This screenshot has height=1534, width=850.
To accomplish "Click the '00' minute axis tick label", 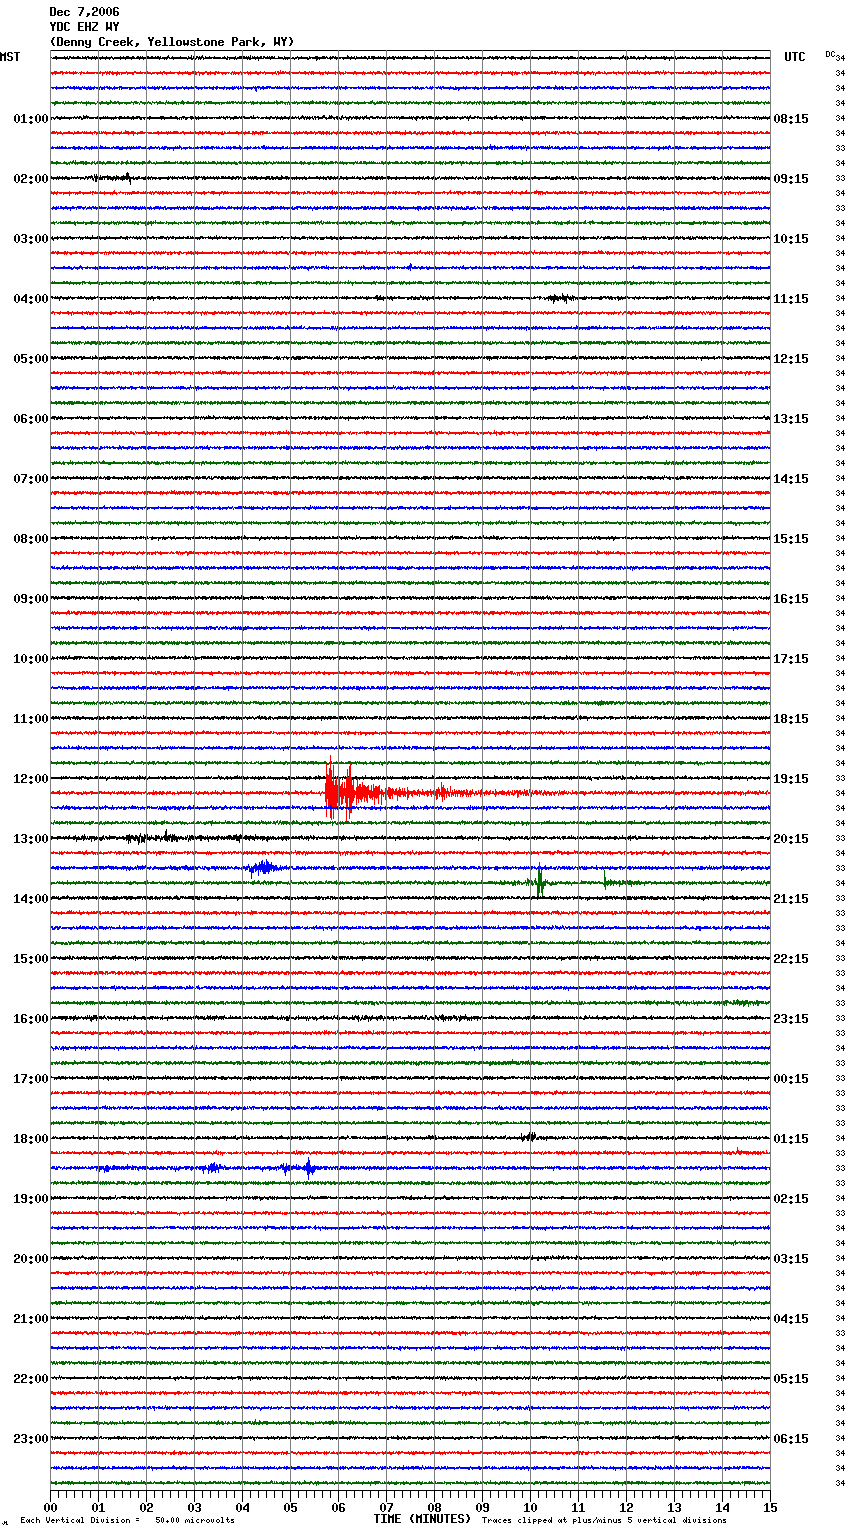I will (x=51, y=1508).
